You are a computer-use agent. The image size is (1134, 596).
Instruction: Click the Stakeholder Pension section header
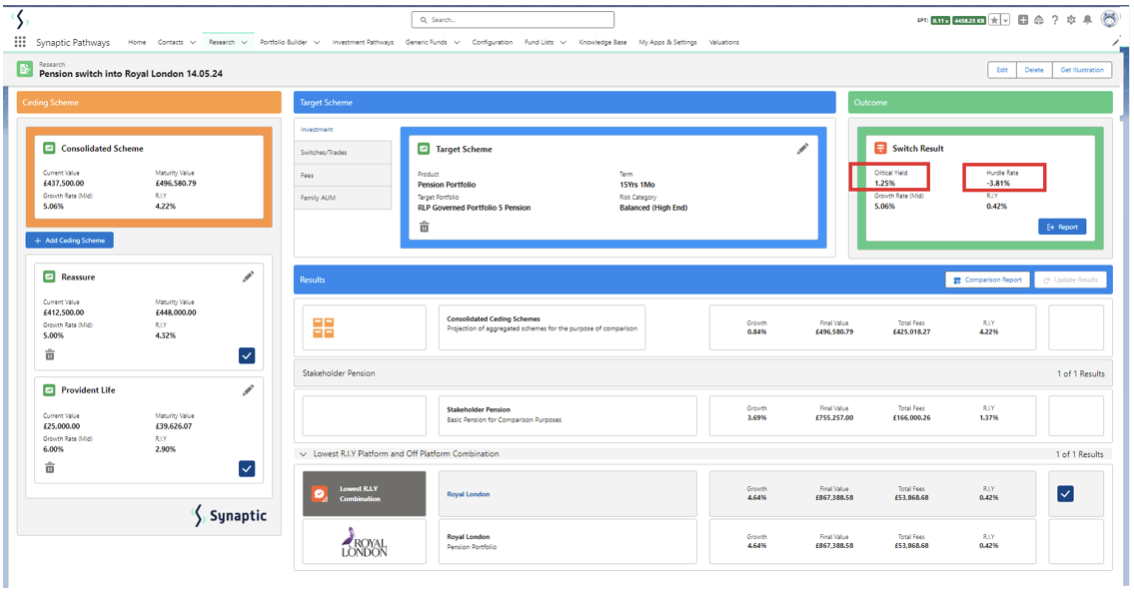703,373
